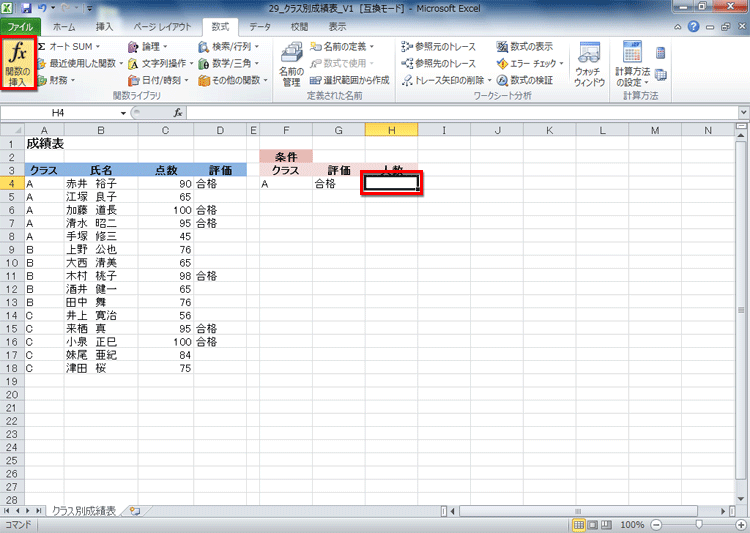This screenshot has width=750, height=533.
Task: Open Calculation Options (計算方法の設定)
Action: click(632, 65)
